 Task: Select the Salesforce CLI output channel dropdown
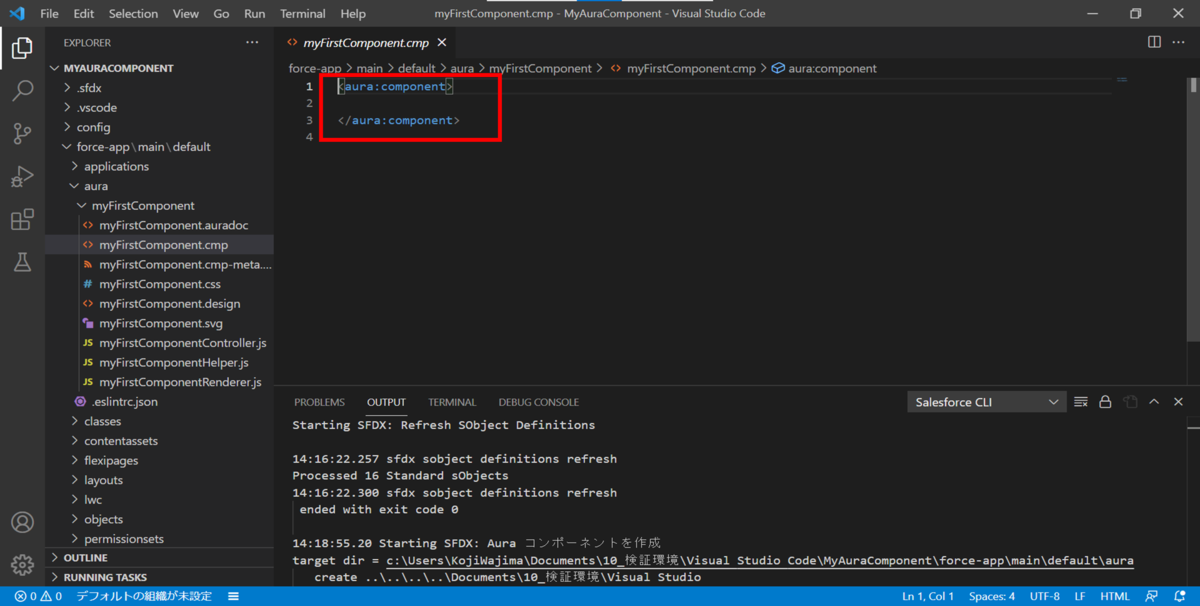point(988,402)
